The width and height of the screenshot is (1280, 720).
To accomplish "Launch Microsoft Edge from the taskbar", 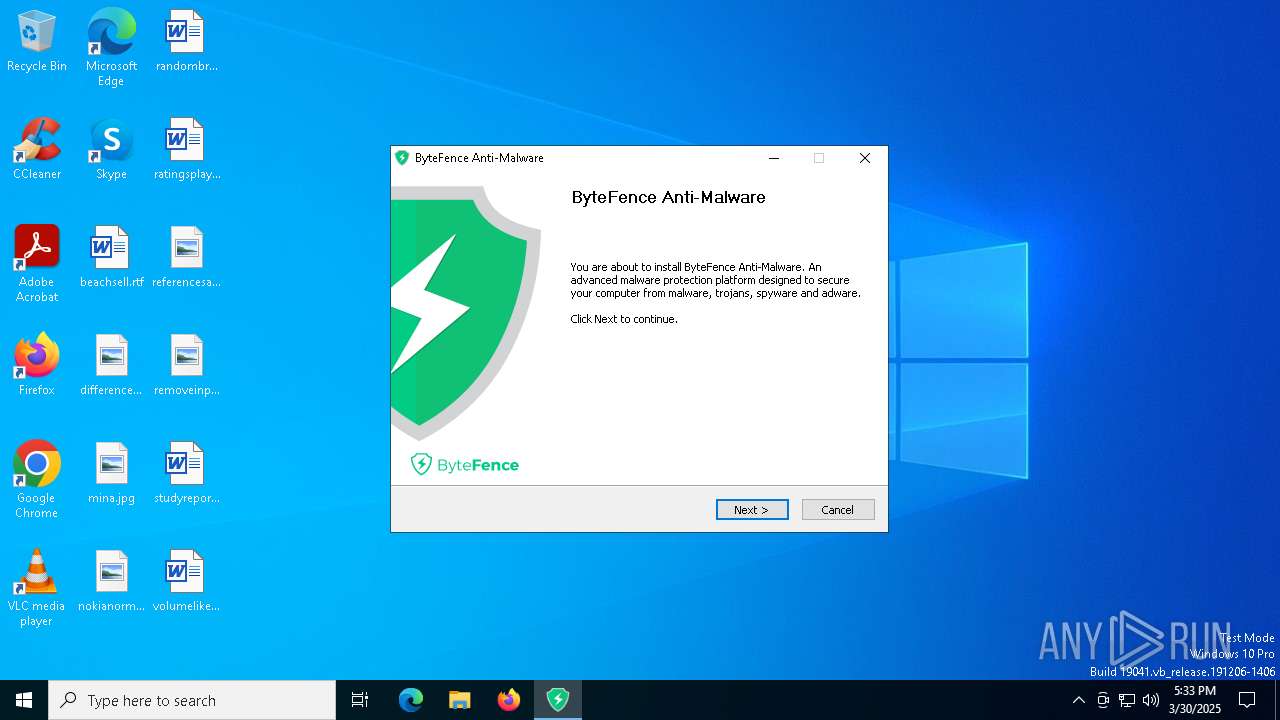I will 411,700.
